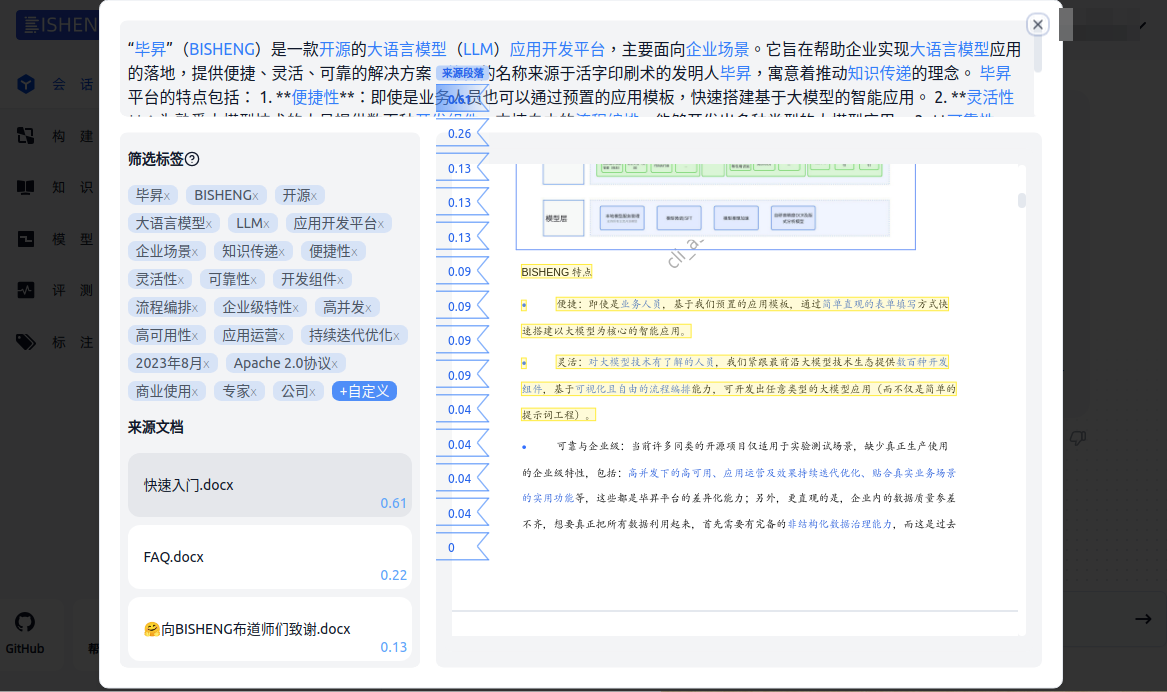Image resolution: width=1167 pixels, height=692 pixels.
Task: Remove the BISHENG tag
Action: pos(255,196)
